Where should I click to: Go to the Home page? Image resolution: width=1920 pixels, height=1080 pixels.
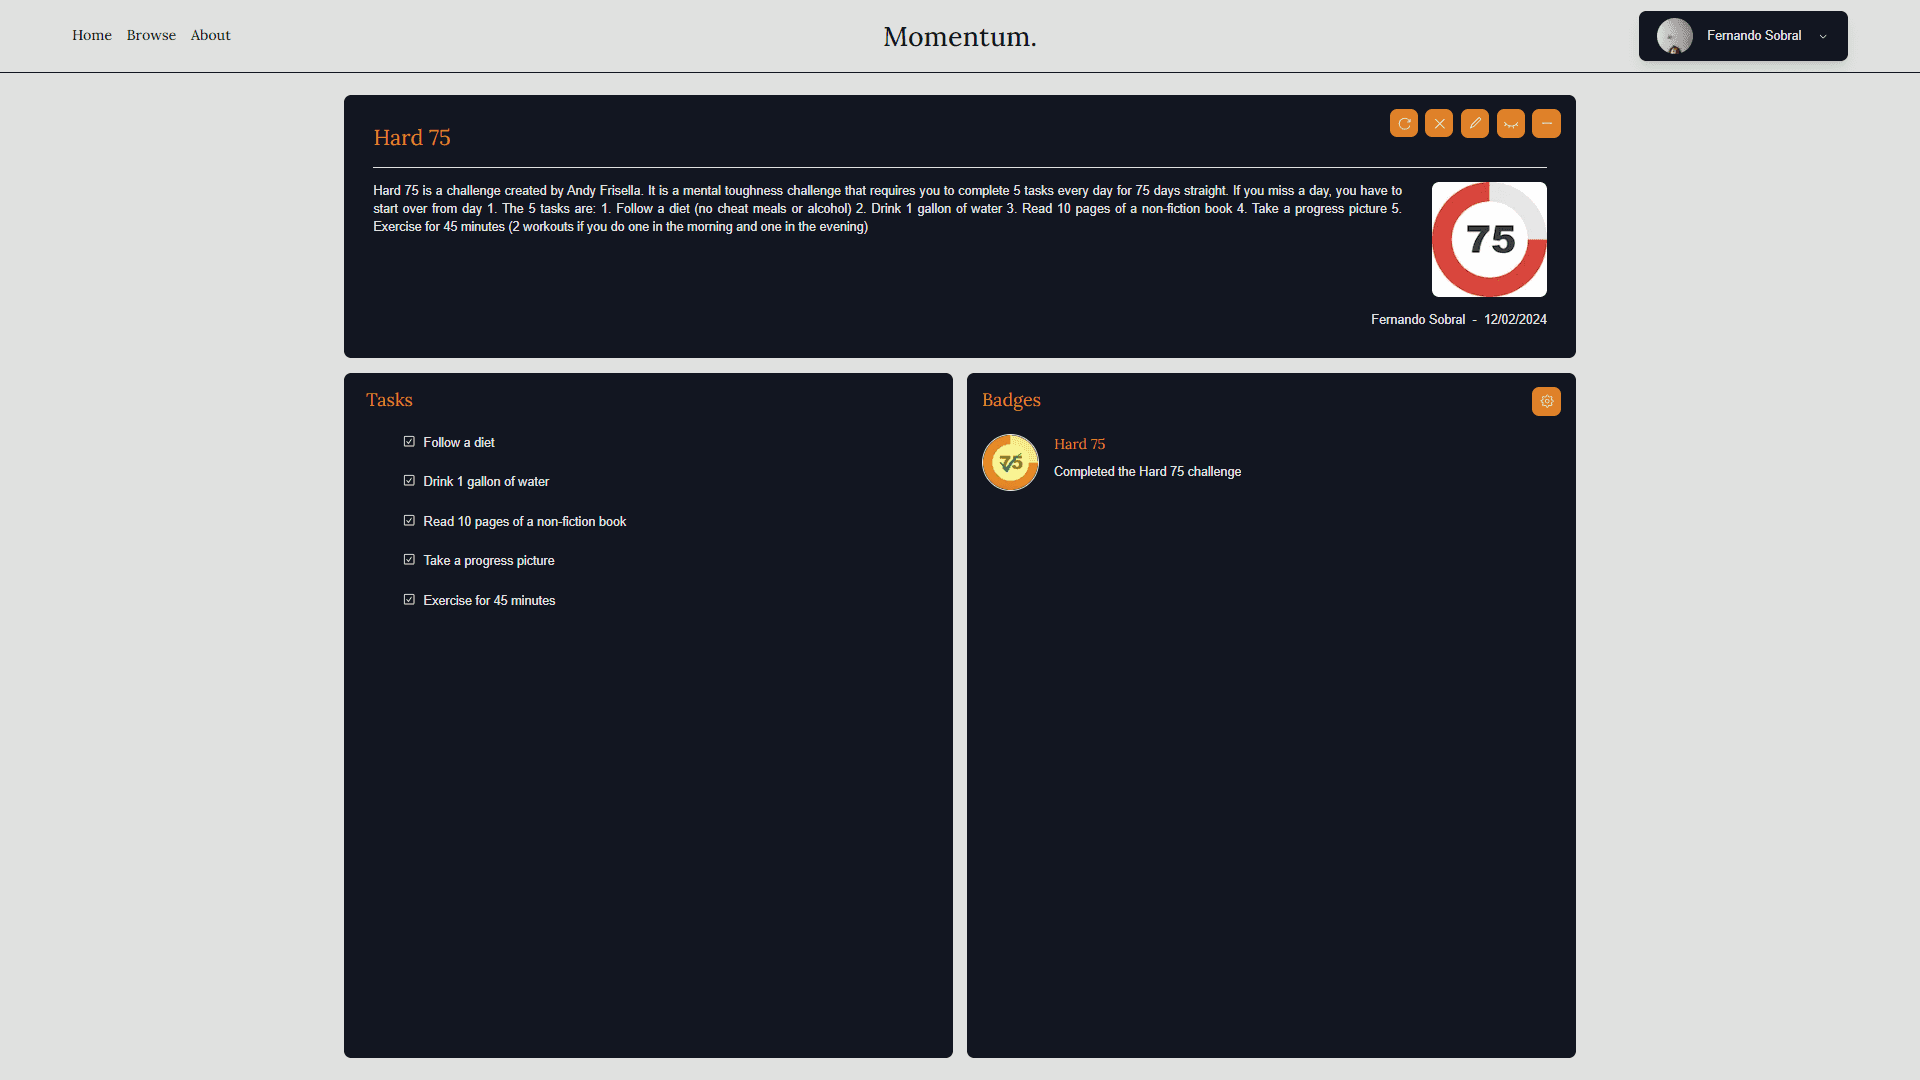pyautogui.click(x=92, y=35)
